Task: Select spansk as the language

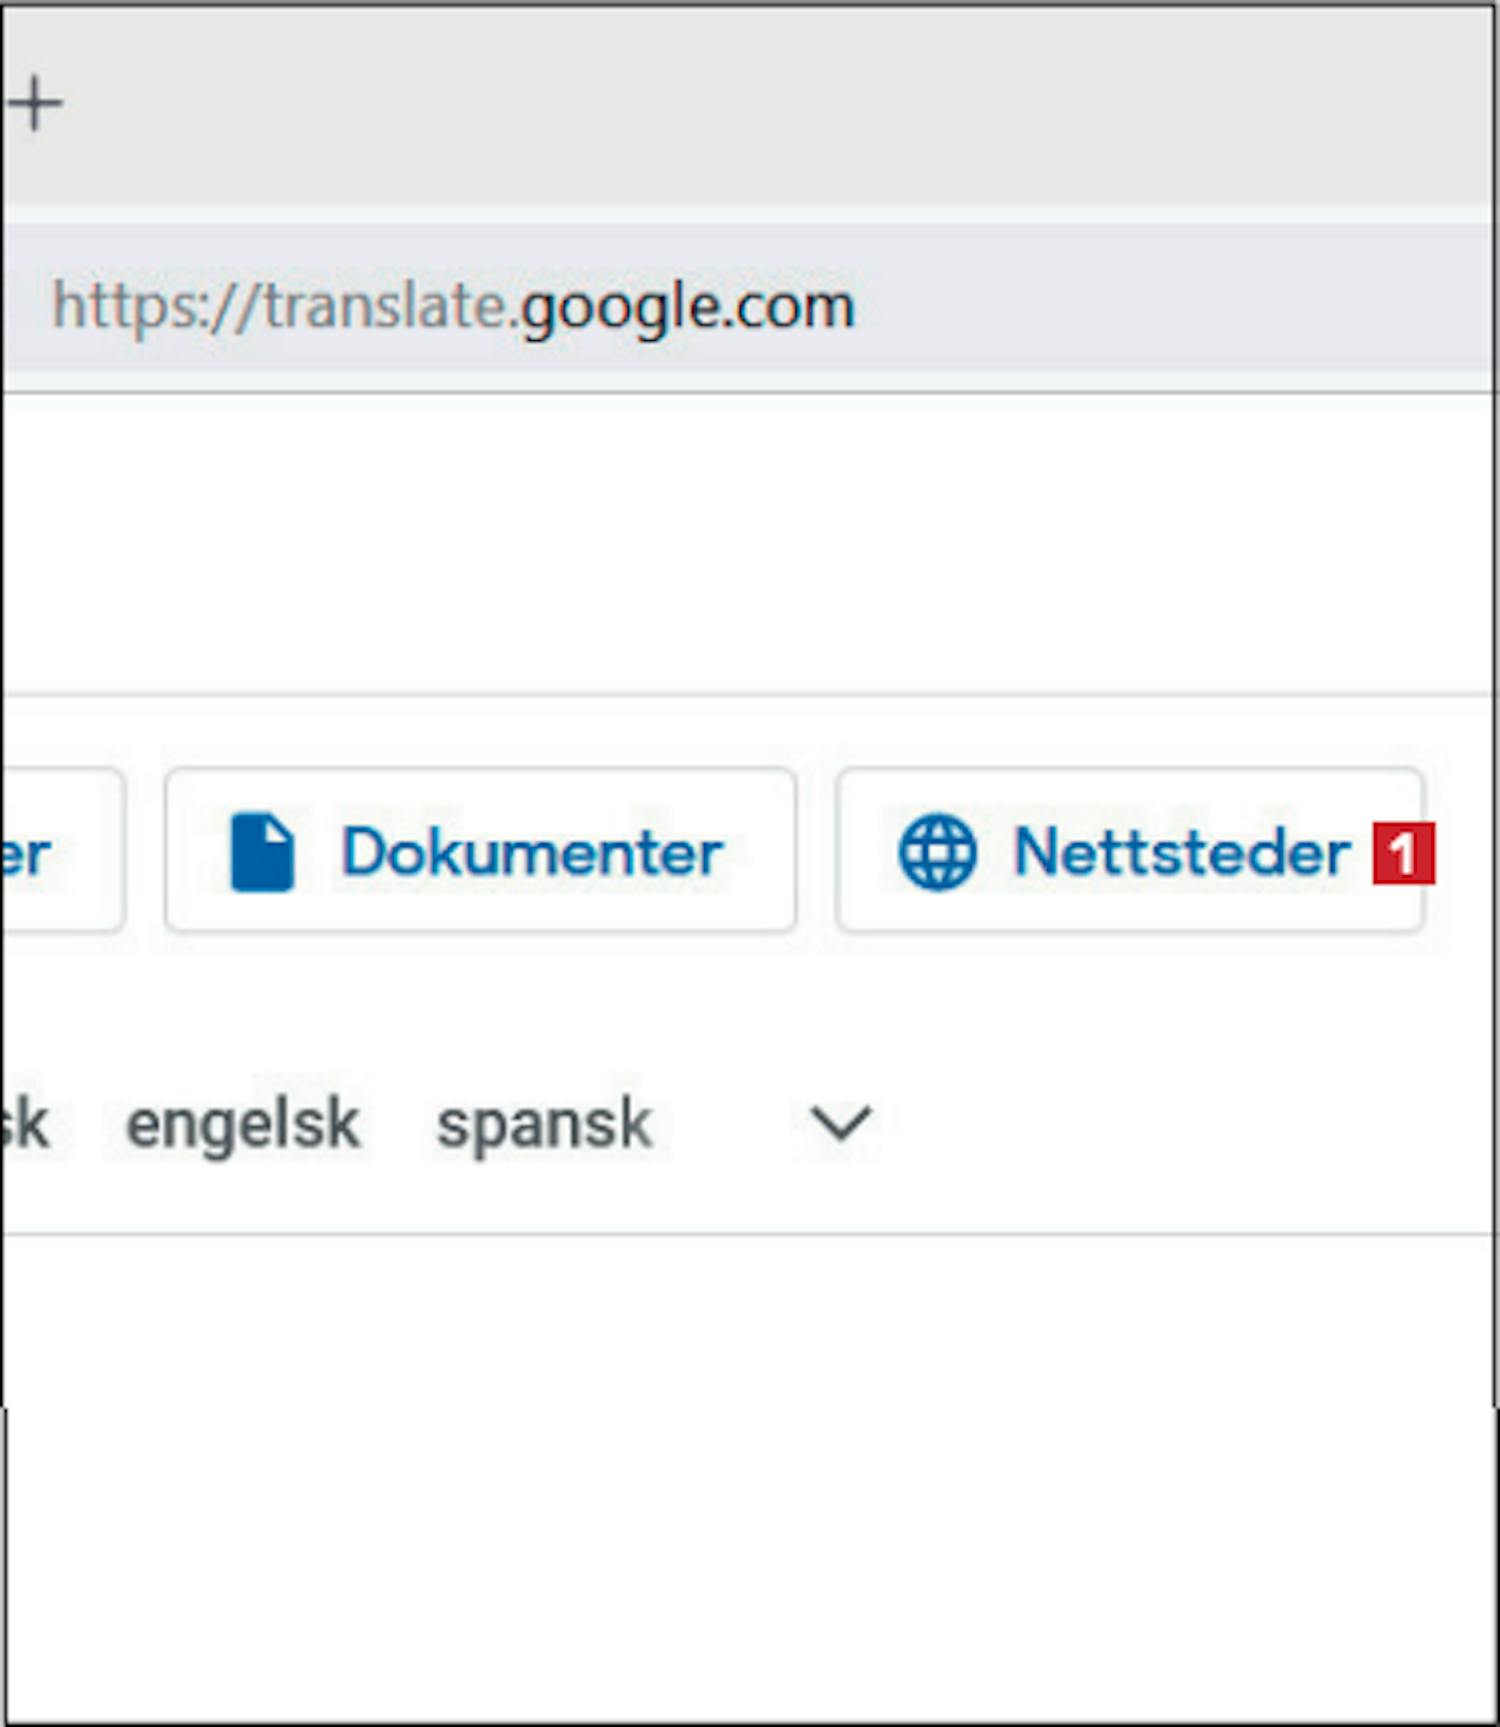Action: click(544, 1124)
